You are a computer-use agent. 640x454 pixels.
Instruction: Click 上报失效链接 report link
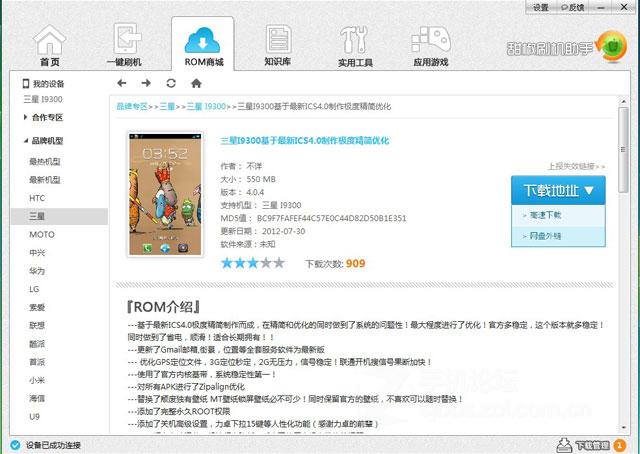[576, 166]
